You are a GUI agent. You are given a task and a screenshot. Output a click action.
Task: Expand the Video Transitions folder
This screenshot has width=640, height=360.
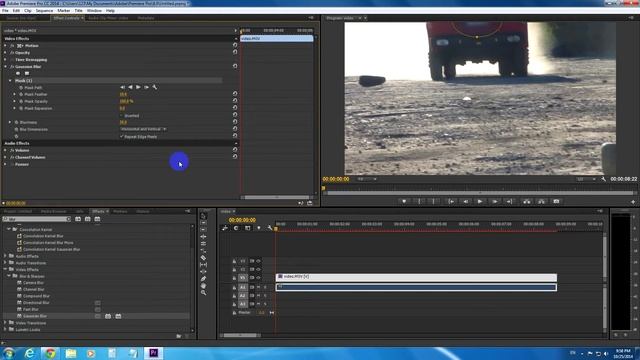pos(5,323)
